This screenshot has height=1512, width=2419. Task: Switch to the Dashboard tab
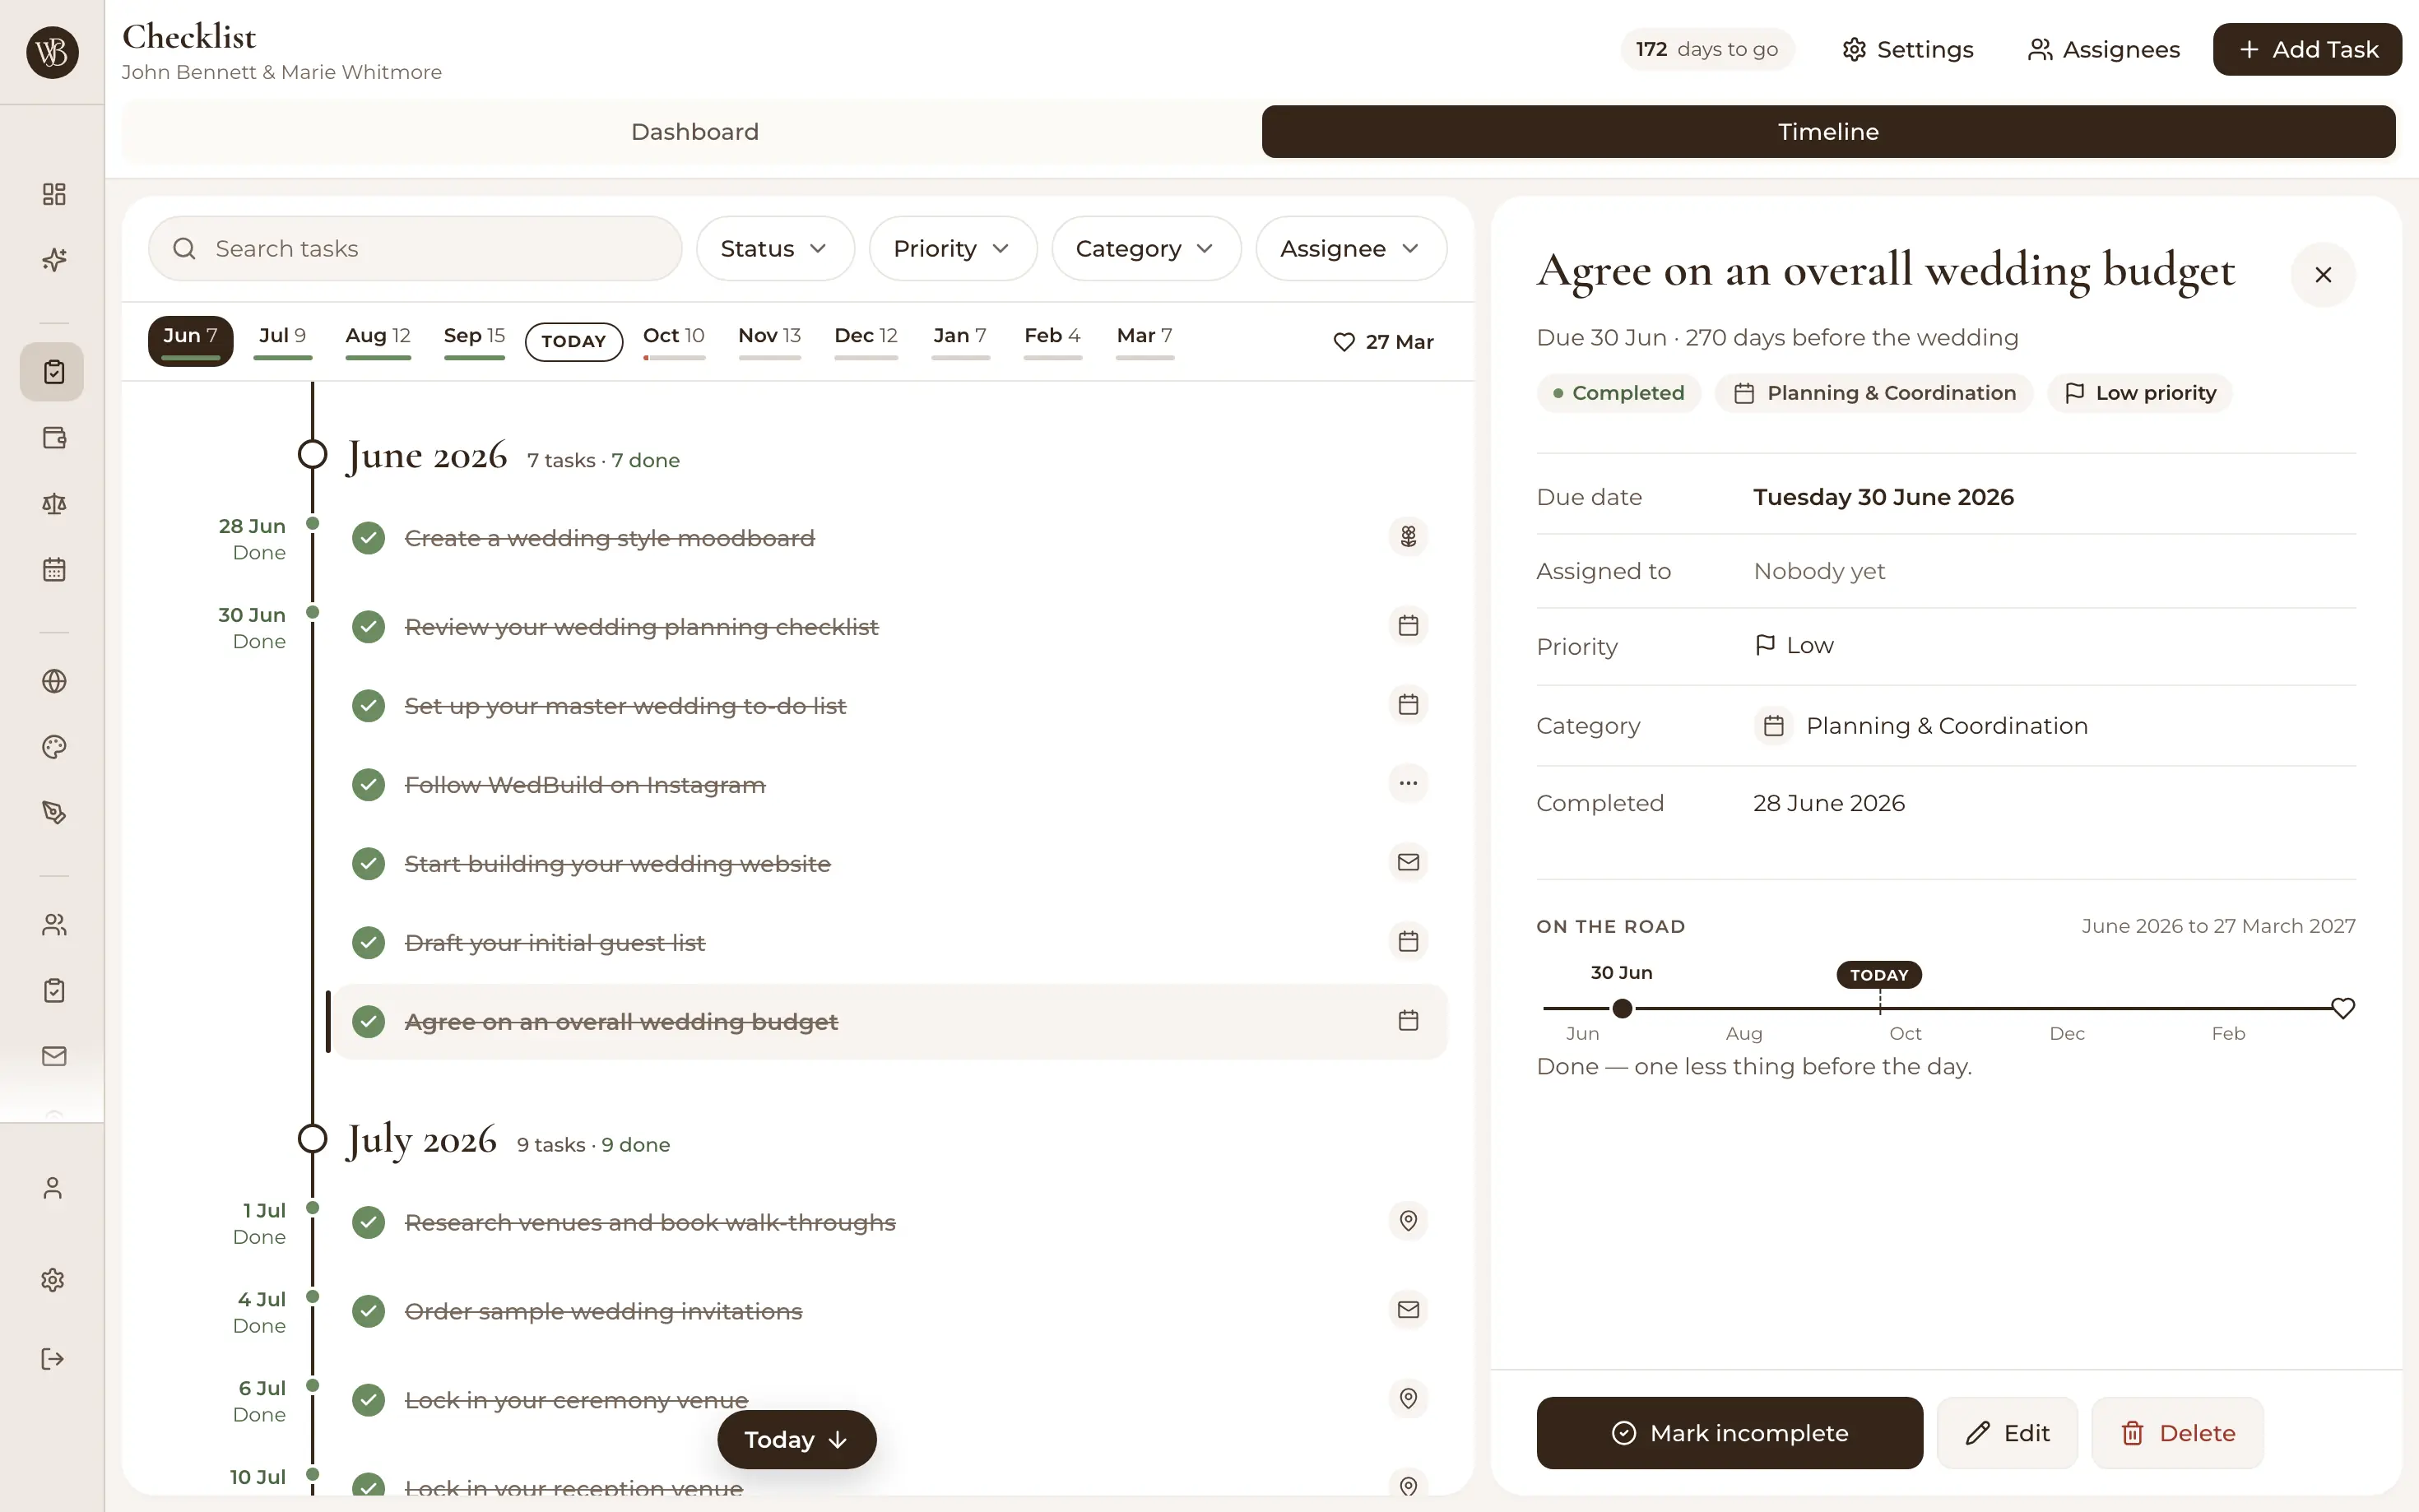pyautogui.click(x=695, y=132)
